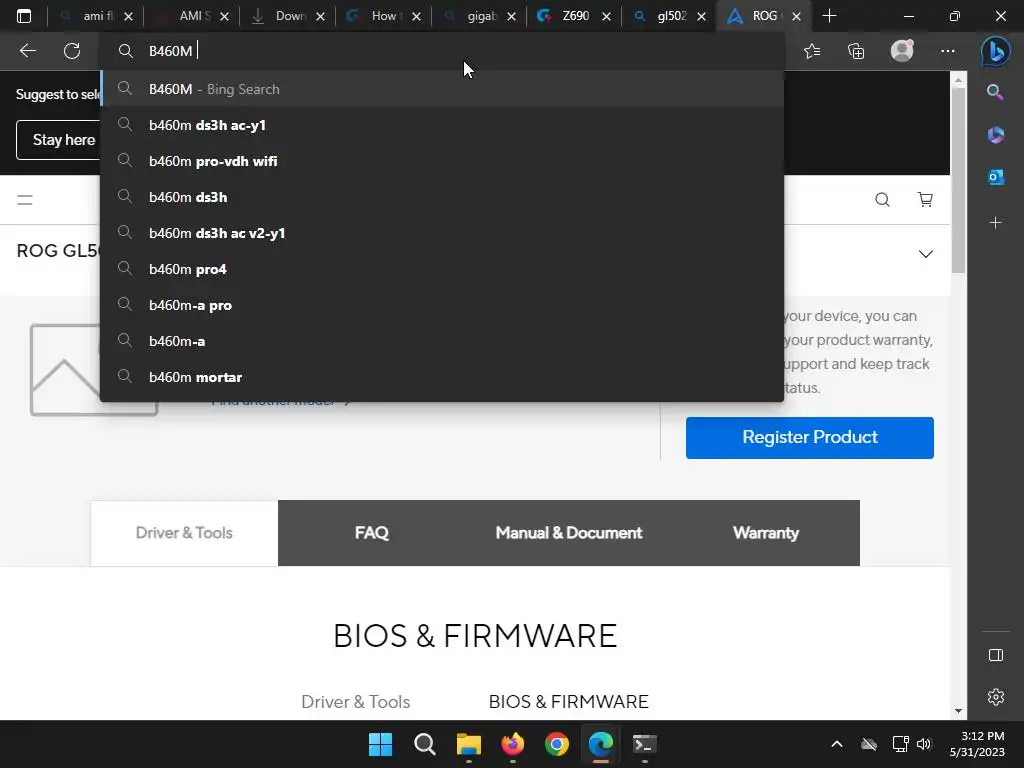Open Settings and more ellipsis menu
The width and height of the screenshot is (1024, 768).
tap(948, 51)
